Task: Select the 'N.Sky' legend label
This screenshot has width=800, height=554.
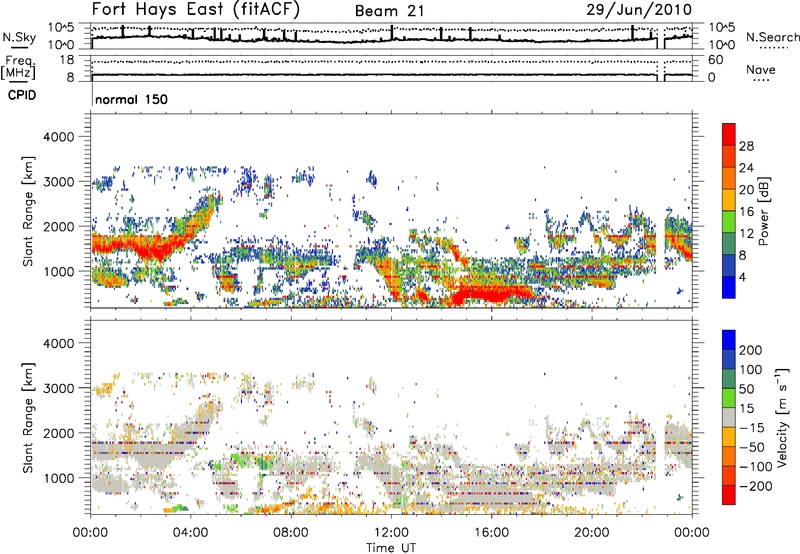Action: (x=19, y=37)
